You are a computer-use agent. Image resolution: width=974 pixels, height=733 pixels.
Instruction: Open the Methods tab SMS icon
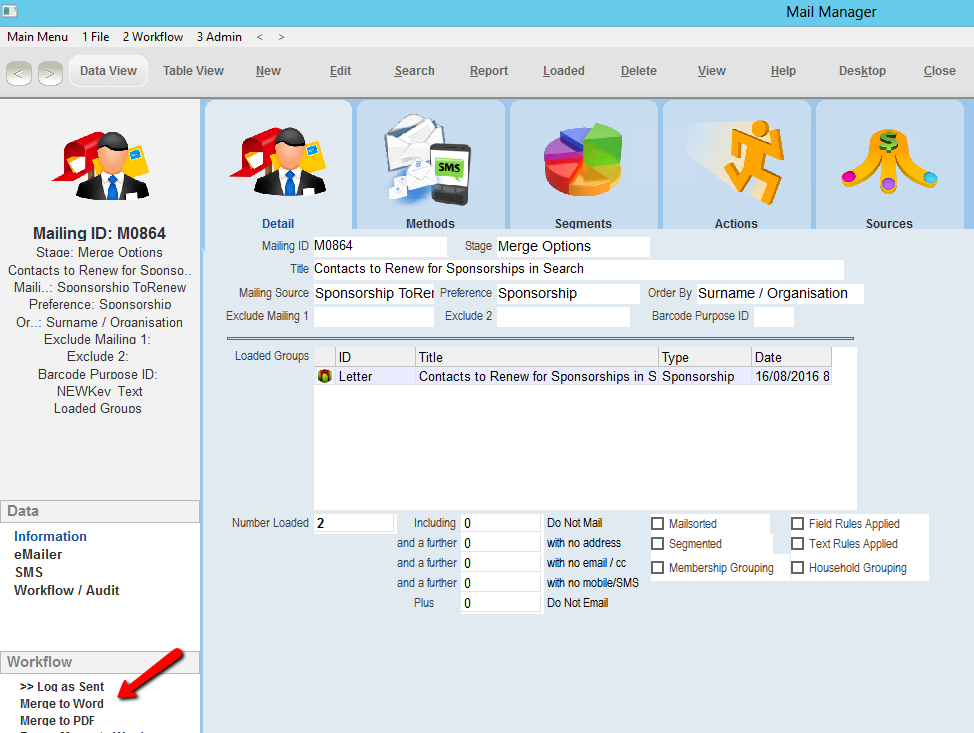430,160
